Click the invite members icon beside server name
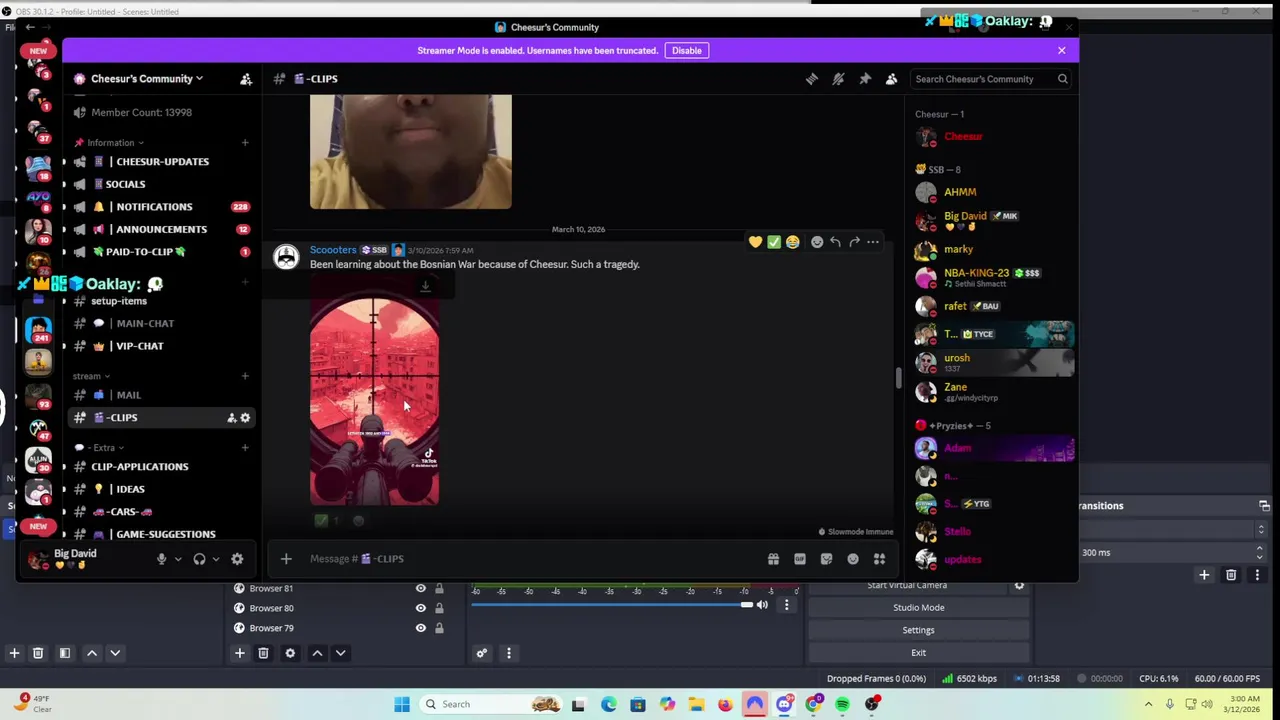Image resolution: width=1280 pixels, height=720 pixels. click(246, 79)
